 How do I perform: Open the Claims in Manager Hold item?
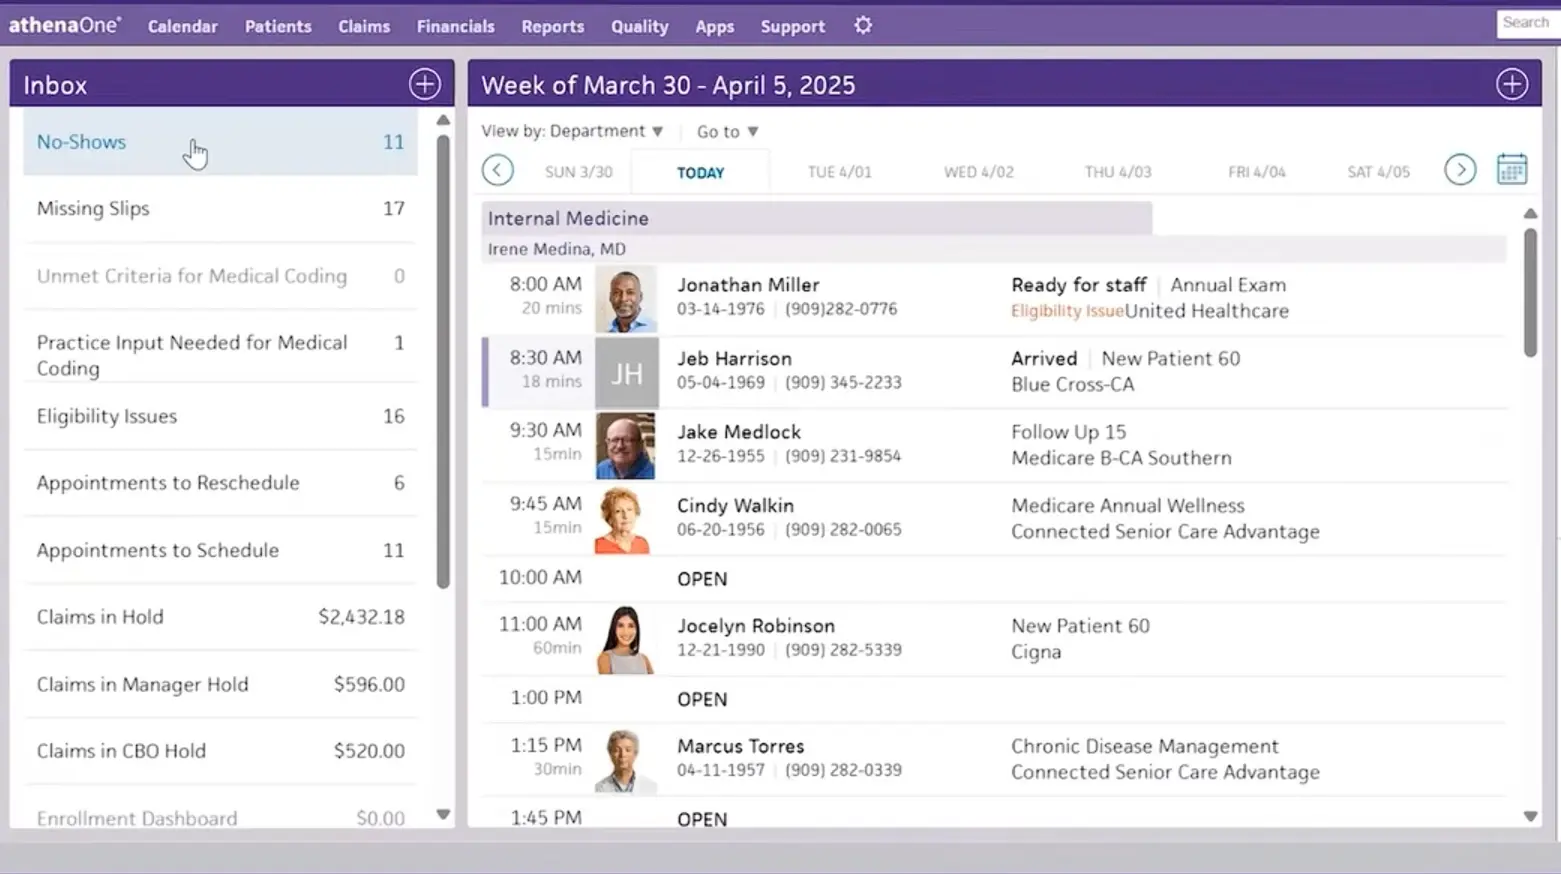(x=220, y=684)
